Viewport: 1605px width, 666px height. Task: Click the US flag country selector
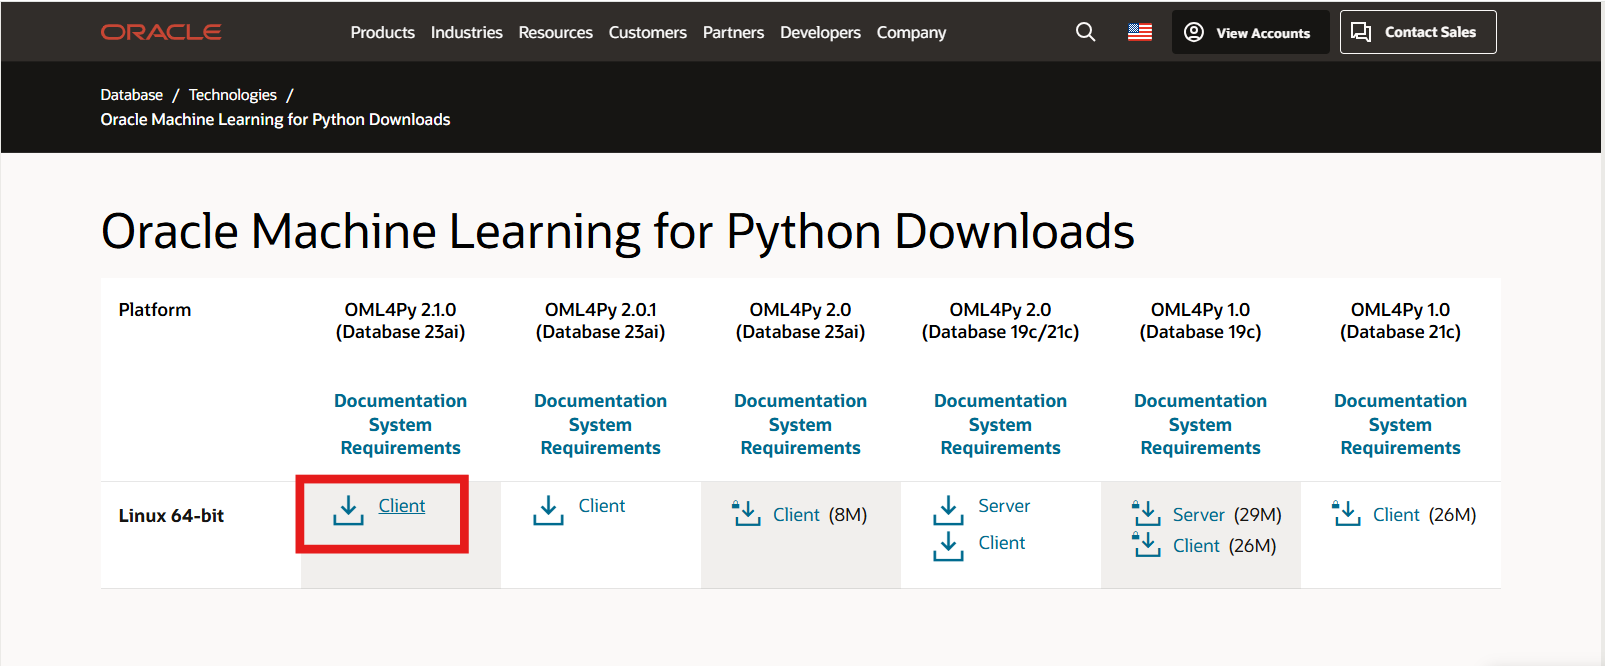1139,32
